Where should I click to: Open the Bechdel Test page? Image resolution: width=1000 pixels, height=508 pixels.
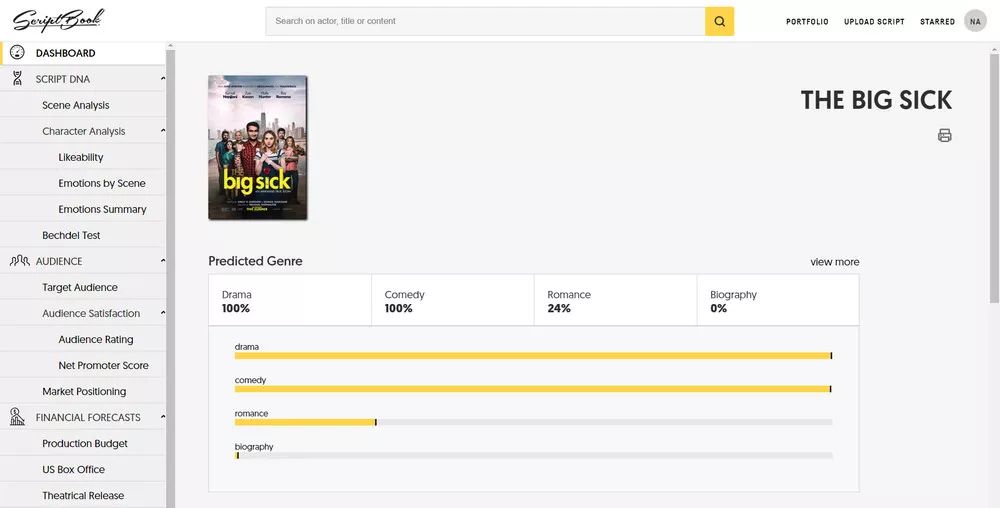71,235
